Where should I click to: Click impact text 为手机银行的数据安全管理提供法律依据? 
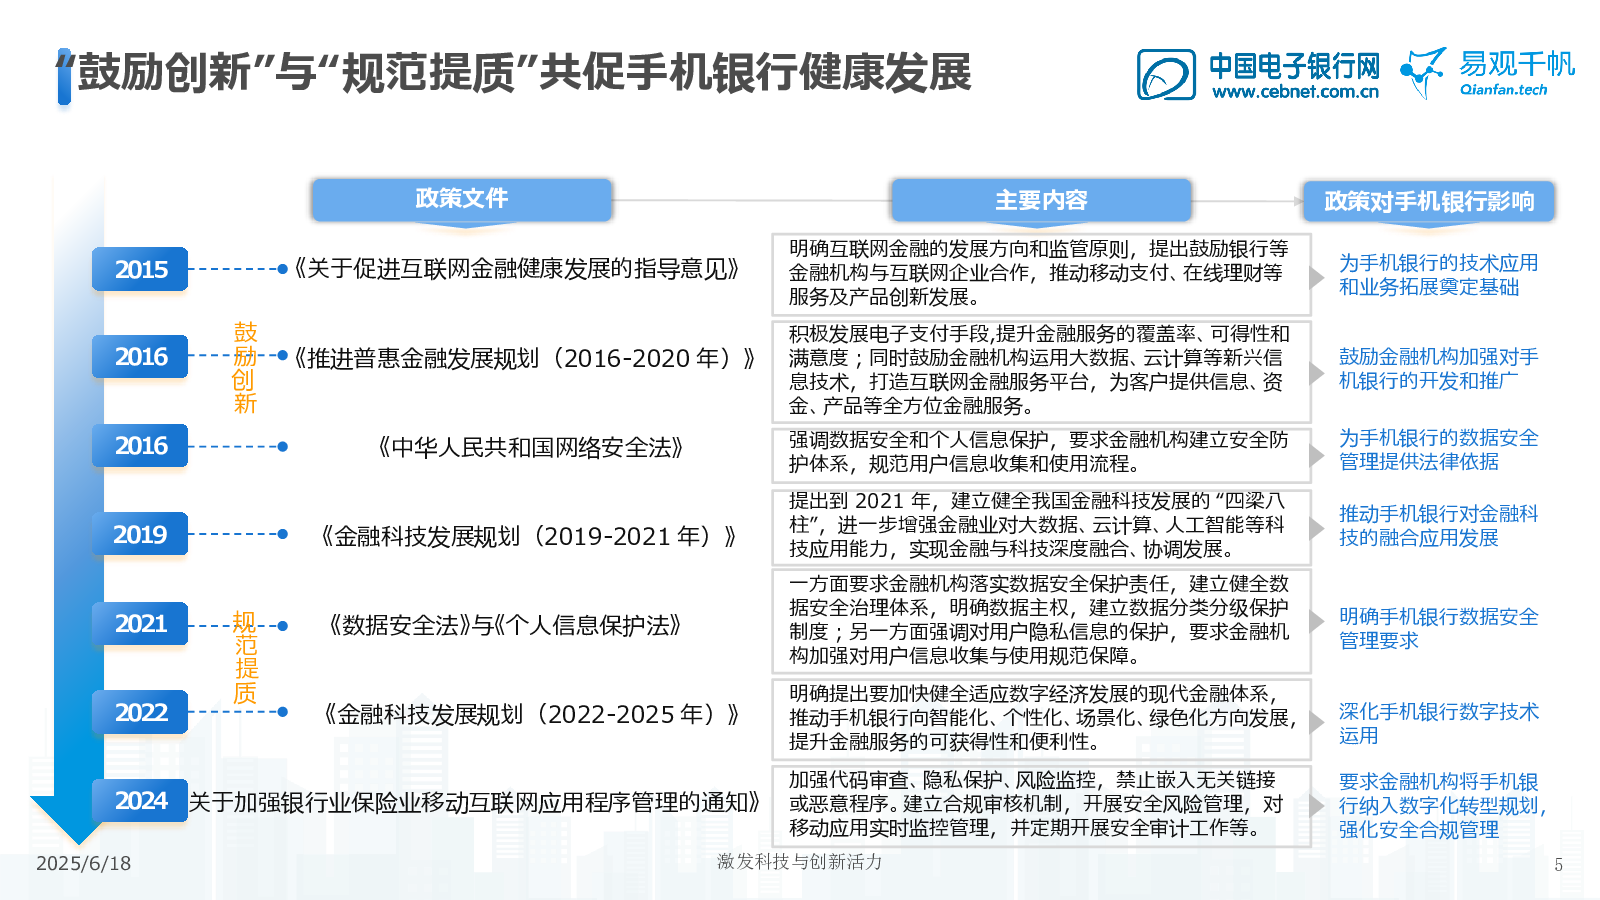click(x=1438, y=450)
